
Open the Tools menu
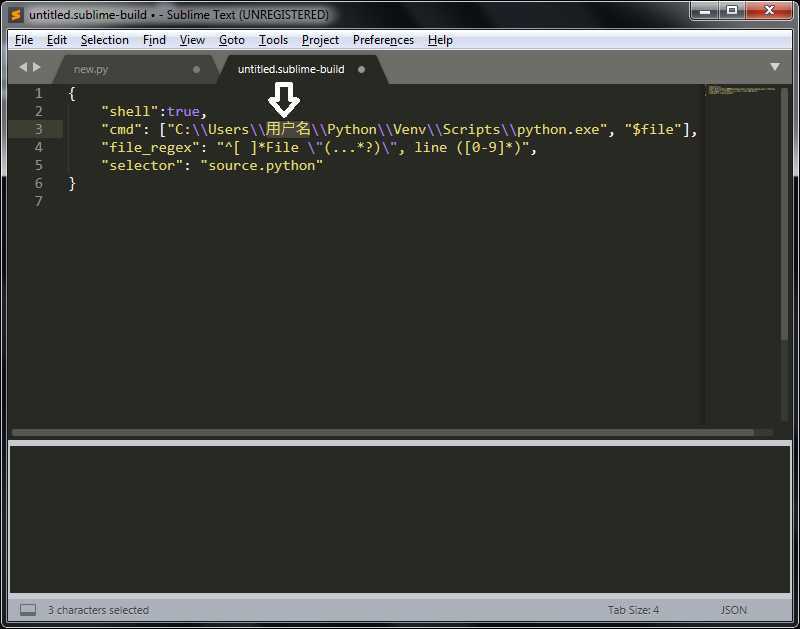273,40
